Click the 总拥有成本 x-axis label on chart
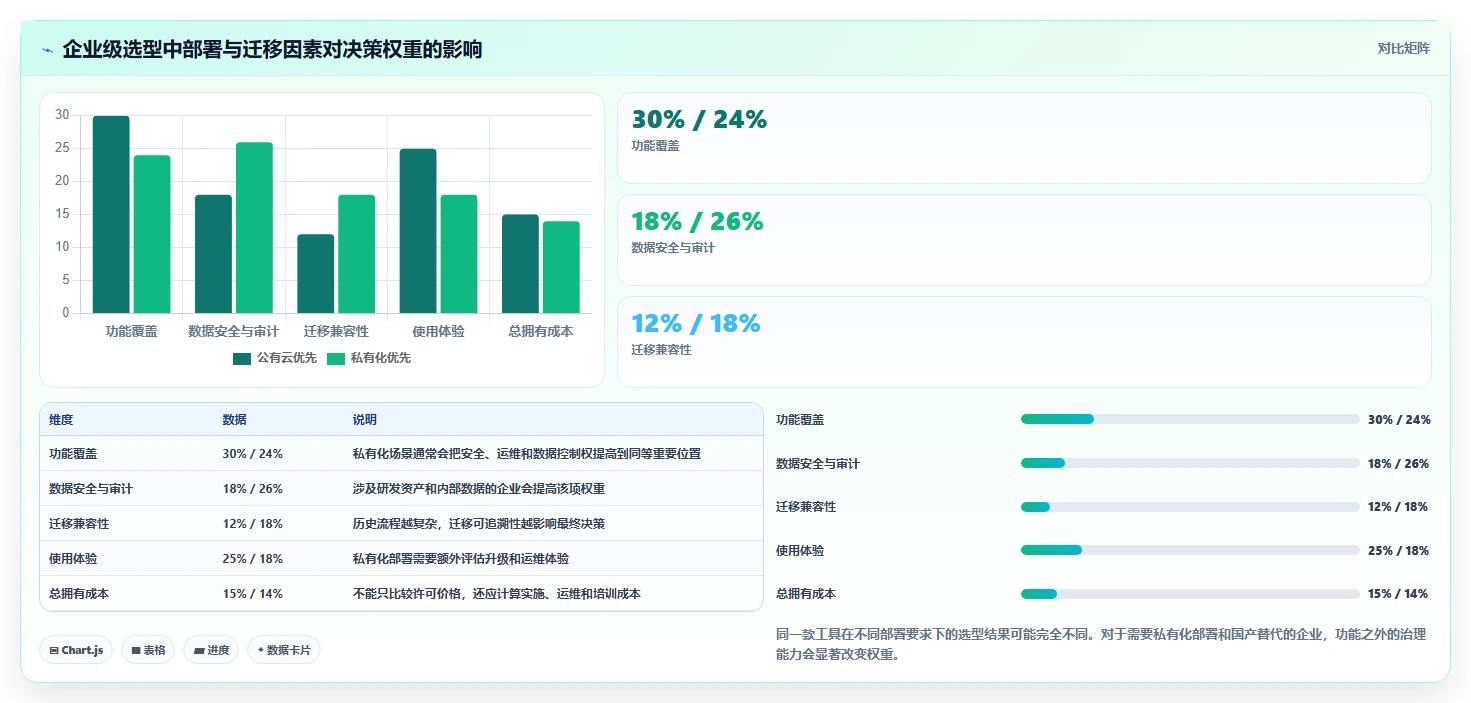1471x703 pixels. coord(541,331)
